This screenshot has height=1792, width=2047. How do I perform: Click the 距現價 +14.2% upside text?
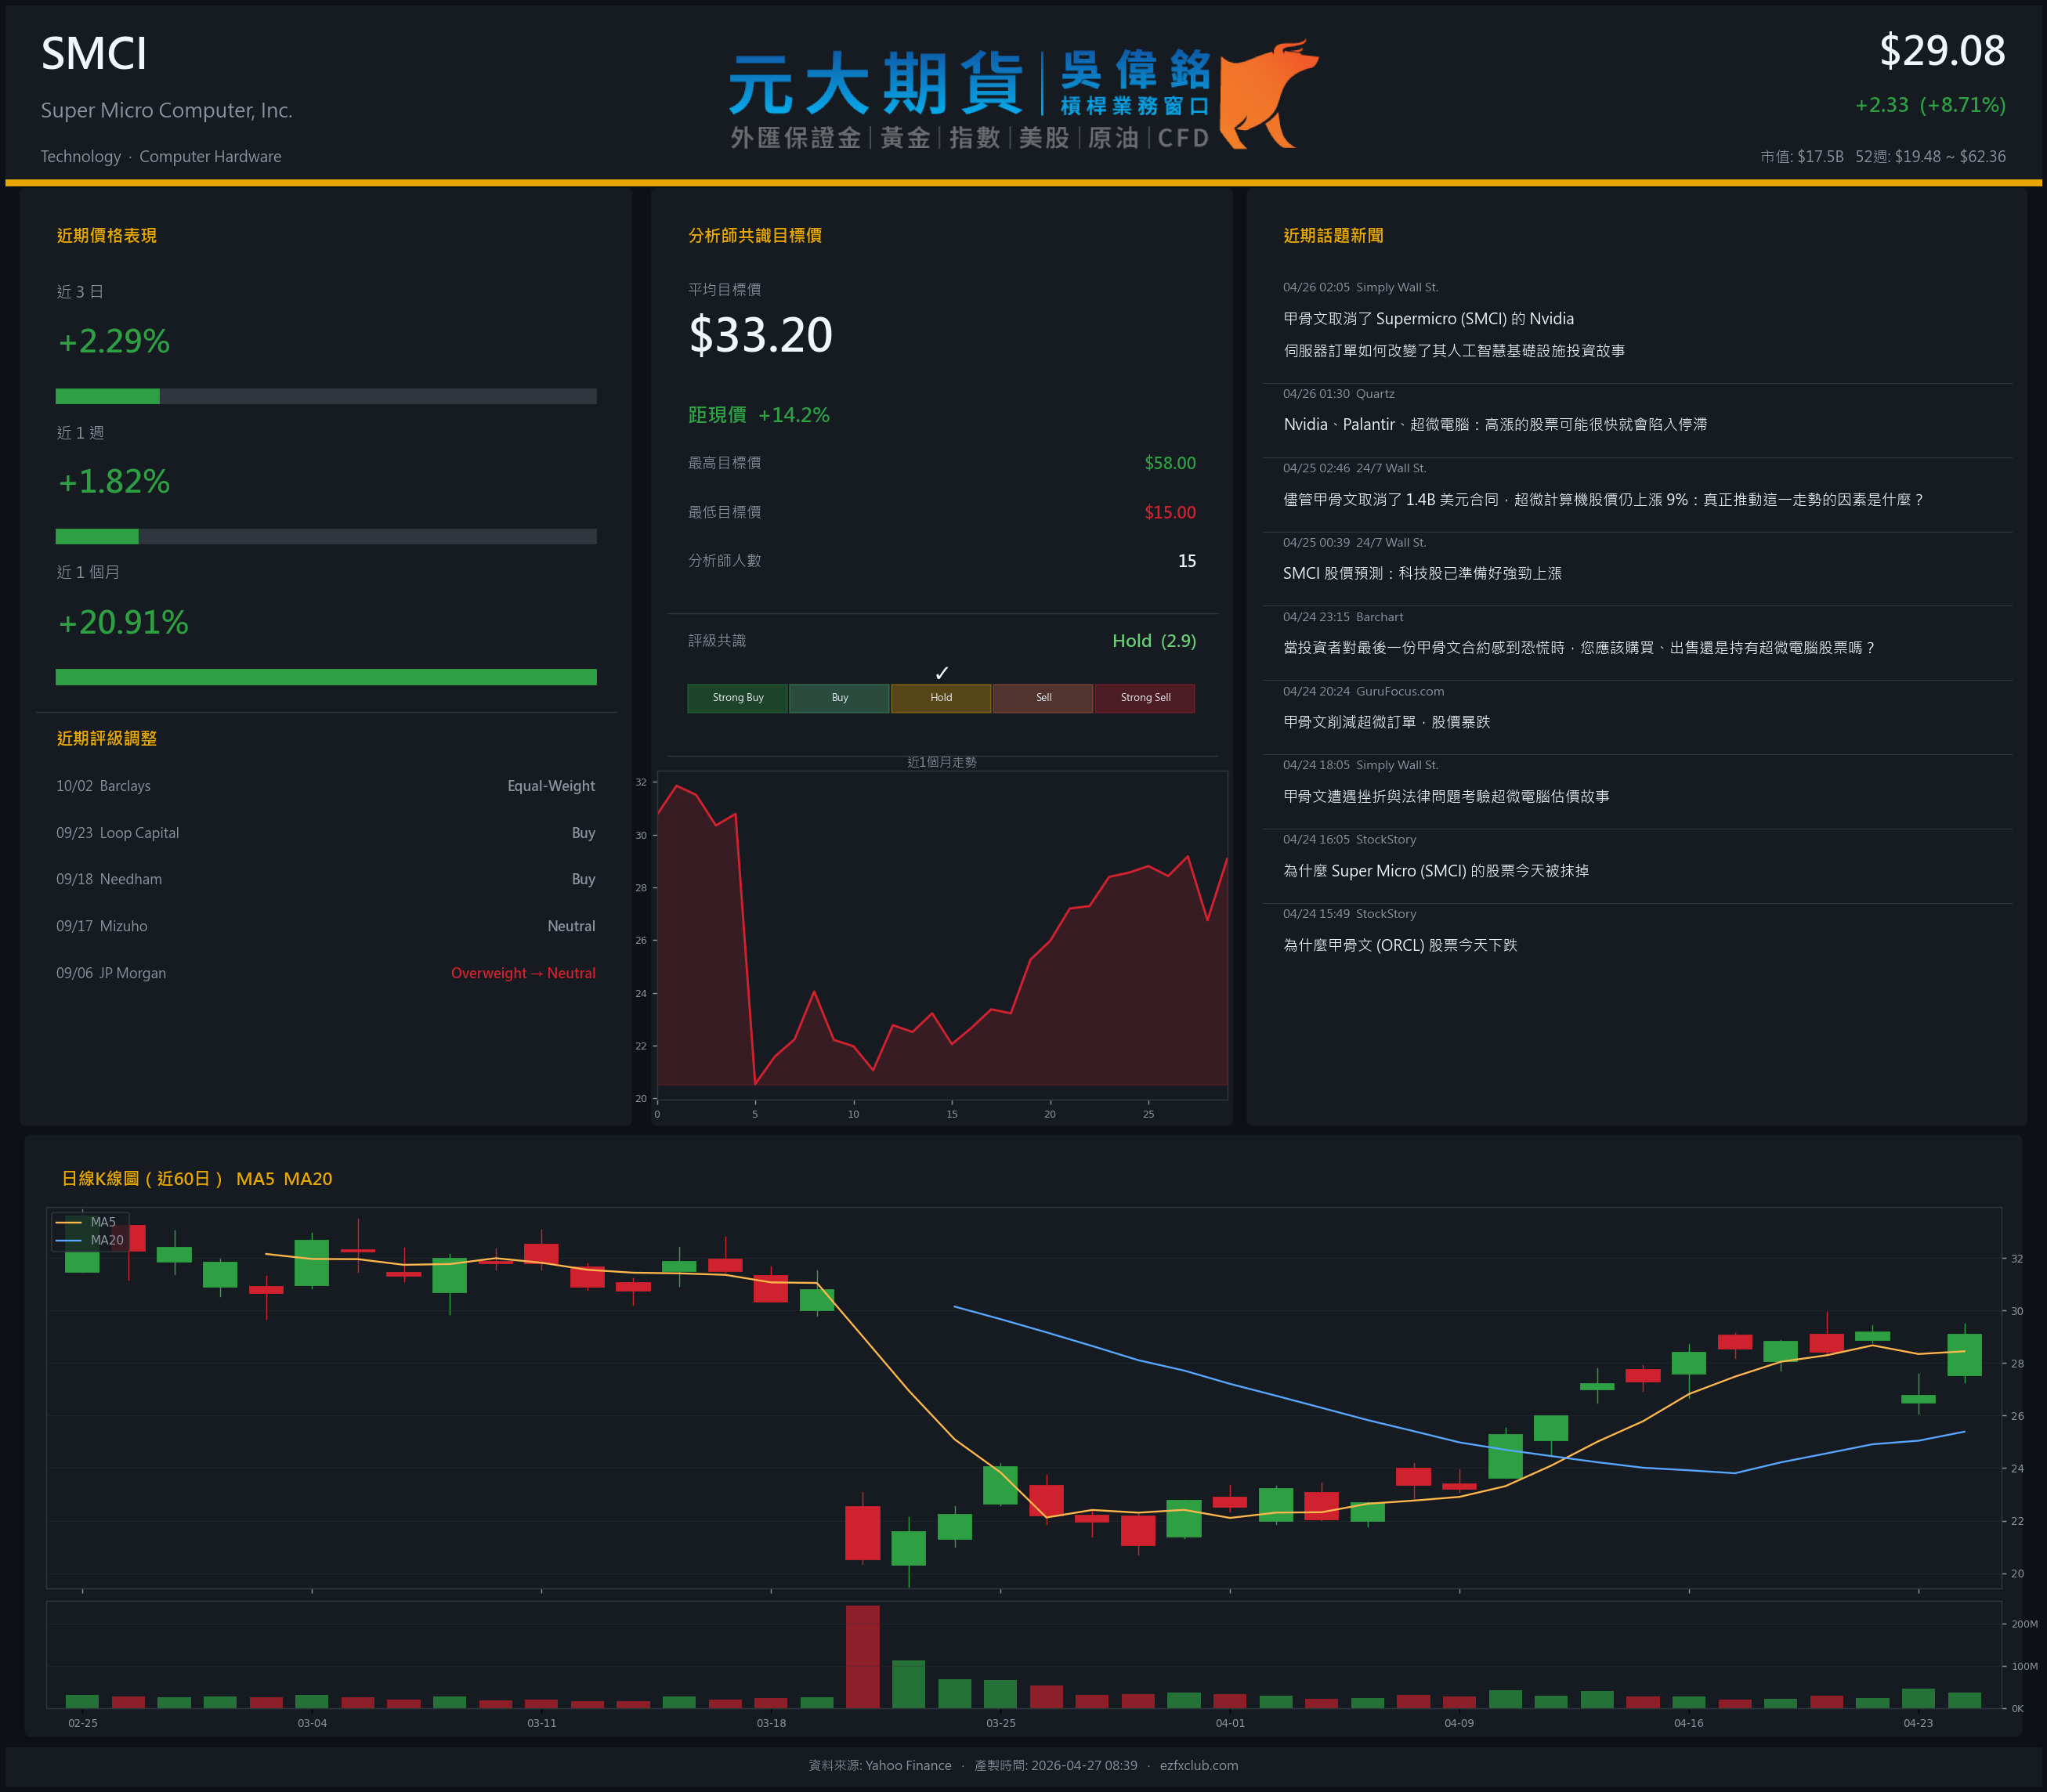tap(759, 415)
